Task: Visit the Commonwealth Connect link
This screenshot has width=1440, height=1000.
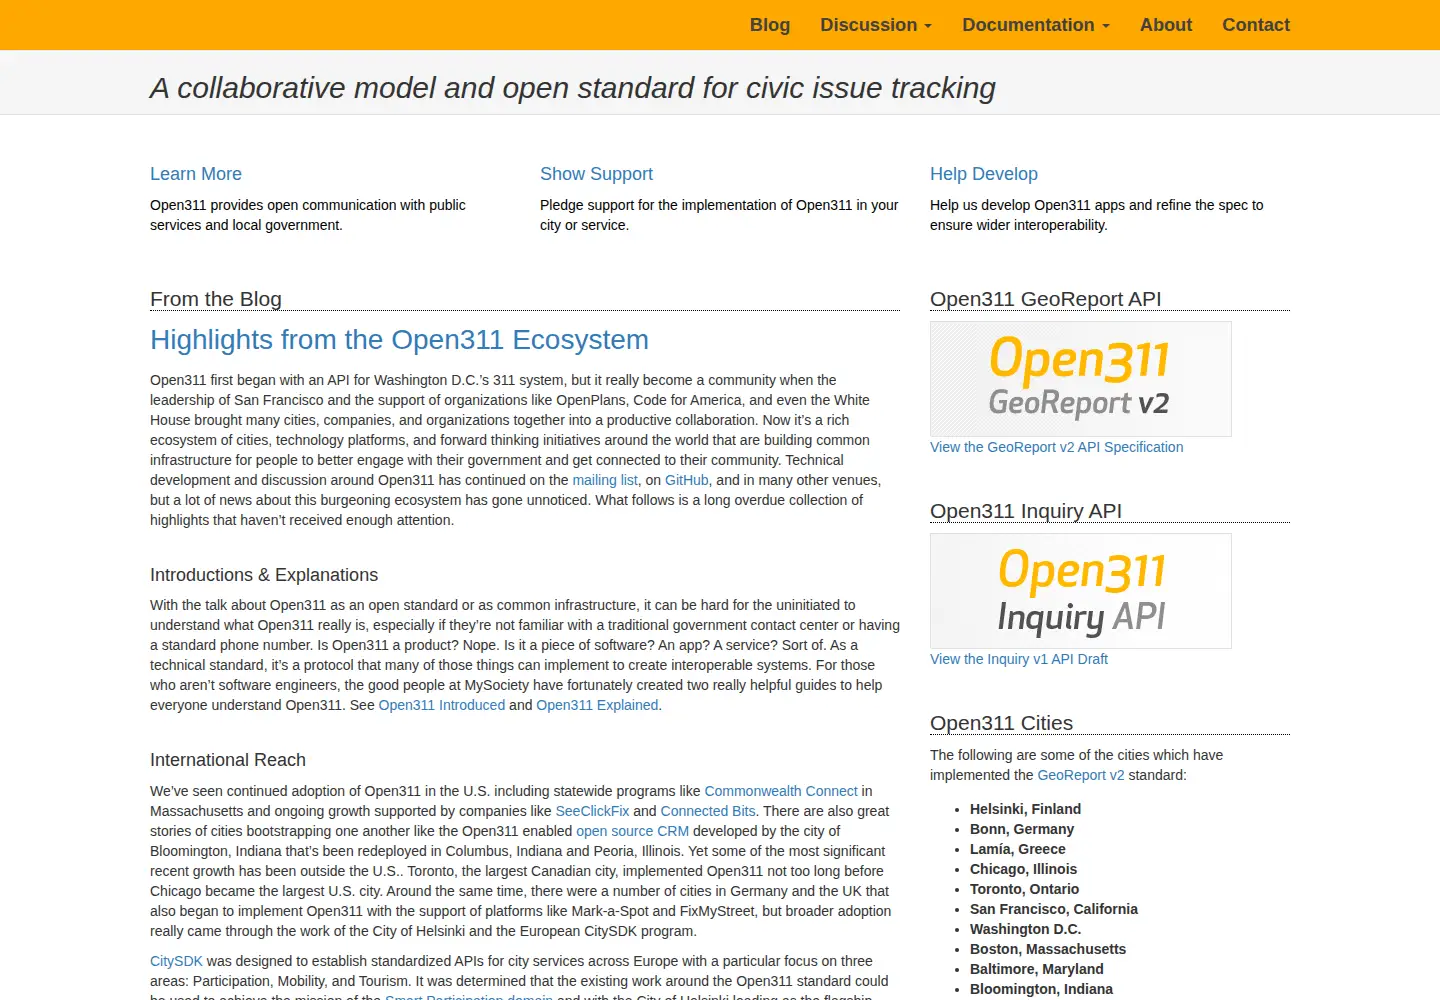Action: click(x=781, y=791)
